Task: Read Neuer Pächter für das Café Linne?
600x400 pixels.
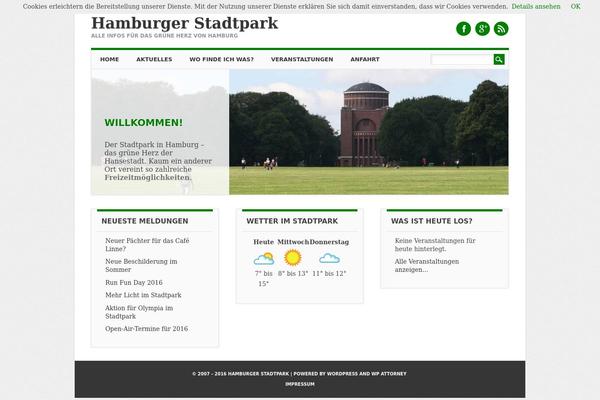Action: click(147, 245)
